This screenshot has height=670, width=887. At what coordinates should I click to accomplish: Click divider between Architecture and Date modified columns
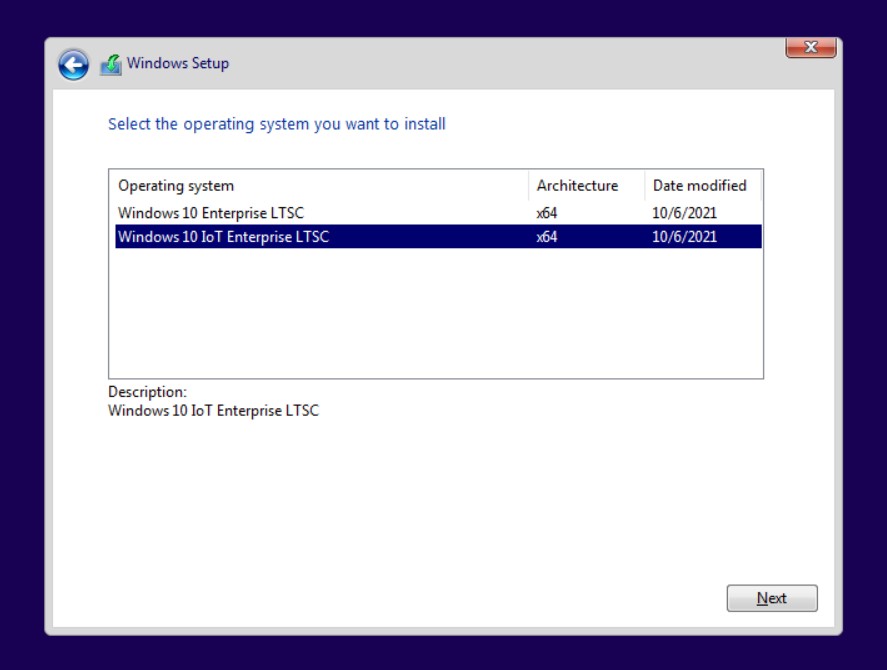pyautogui.click(x=645, y=186)
